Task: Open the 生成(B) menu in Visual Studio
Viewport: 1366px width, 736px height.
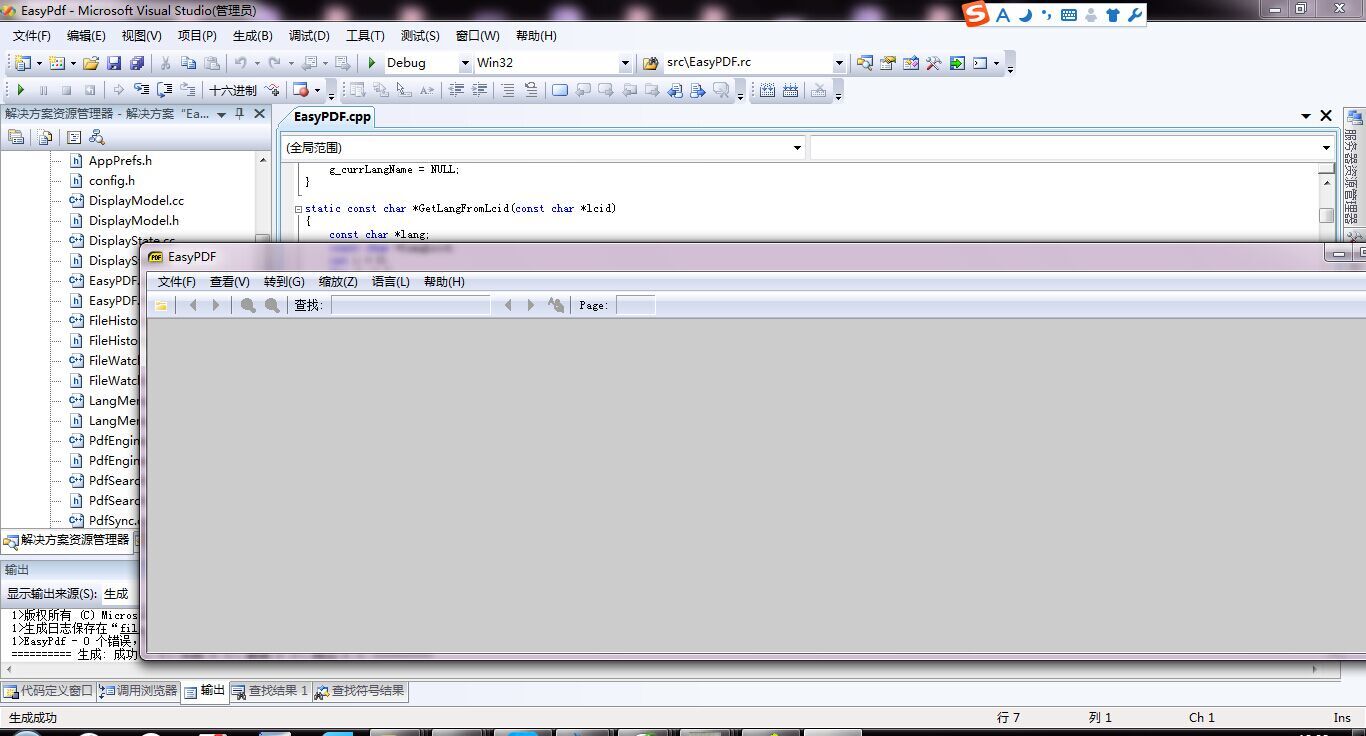Action: click(252, 36)
